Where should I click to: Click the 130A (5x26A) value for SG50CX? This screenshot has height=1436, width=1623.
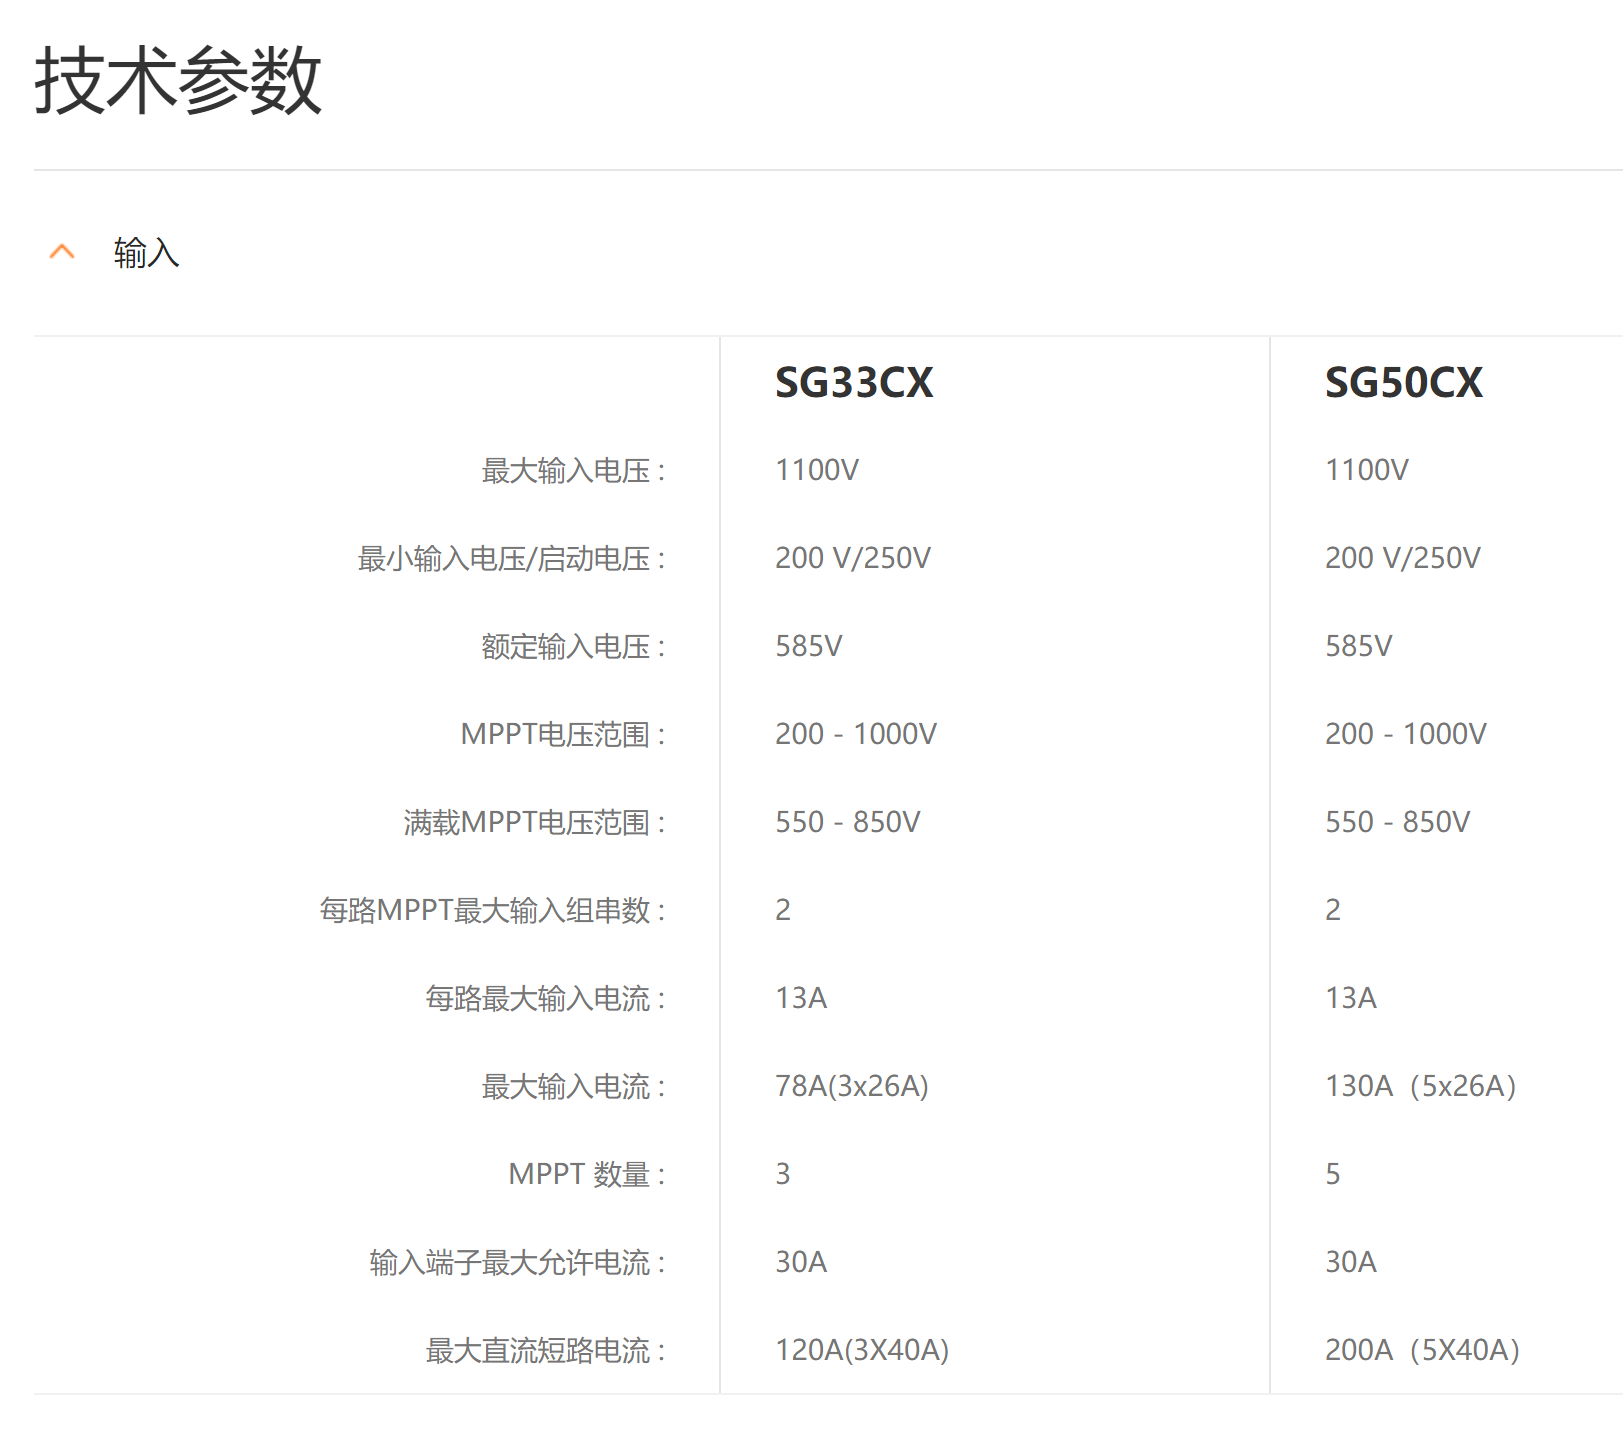pyautogui.click(x=1420, y=1086)
